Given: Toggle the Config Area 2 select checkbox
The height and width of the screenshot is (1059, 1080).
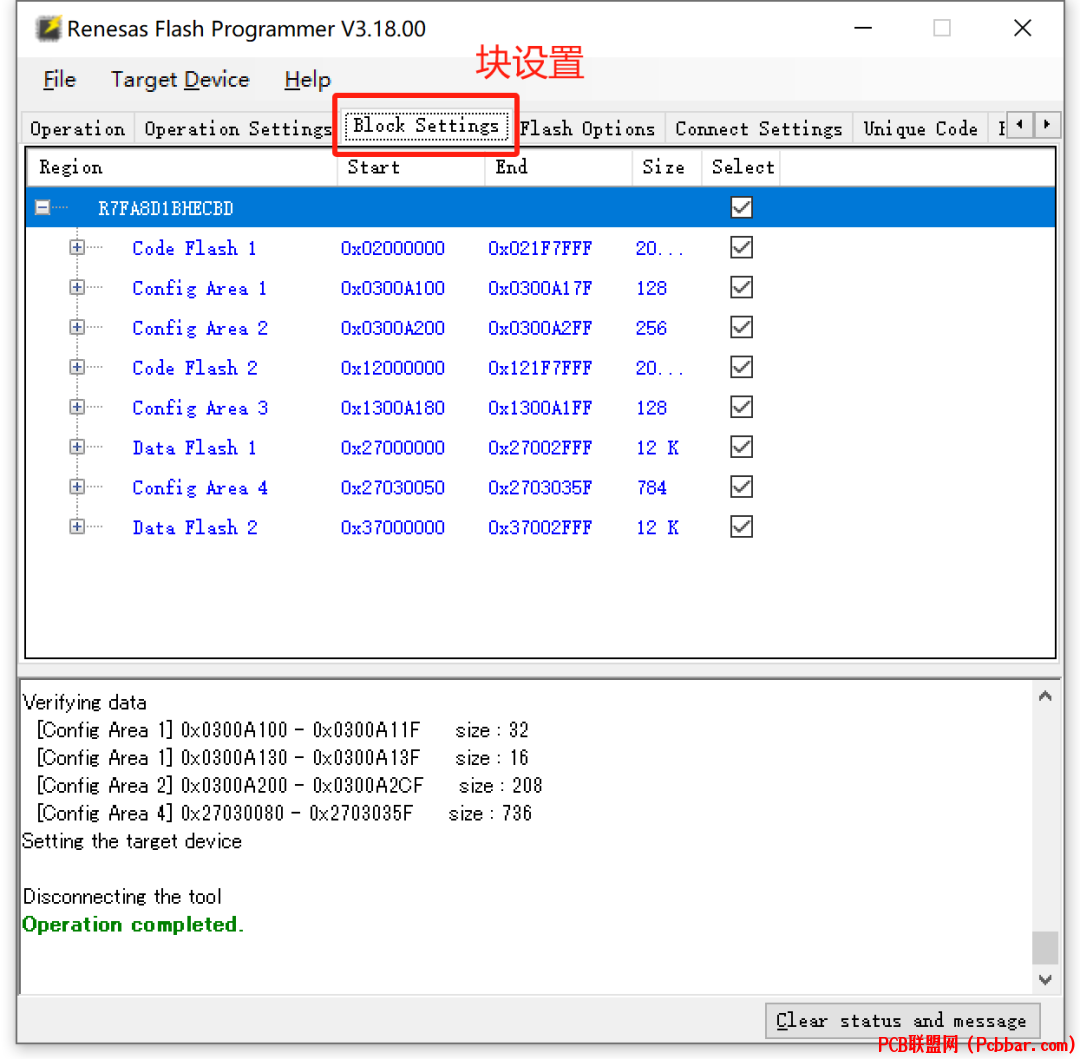Looking at the screenshot, I should click(741, 327).
